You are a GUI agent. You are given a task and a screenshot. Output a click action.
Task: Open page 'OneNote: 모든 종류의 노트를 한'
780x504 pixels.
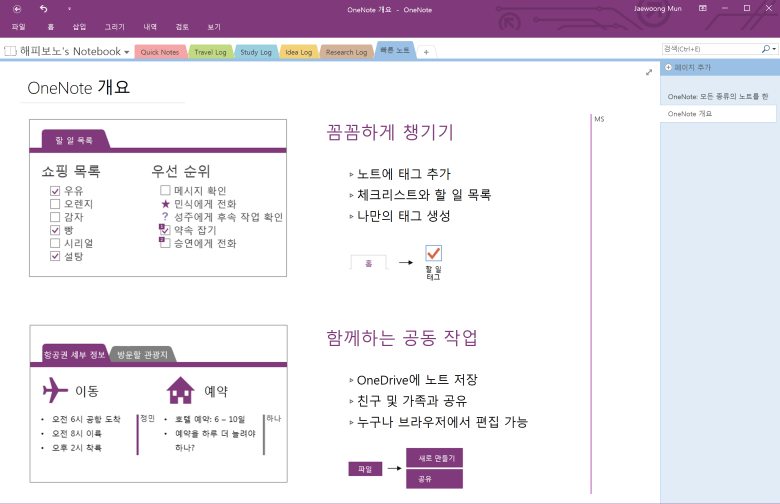[x=718, y=97]
